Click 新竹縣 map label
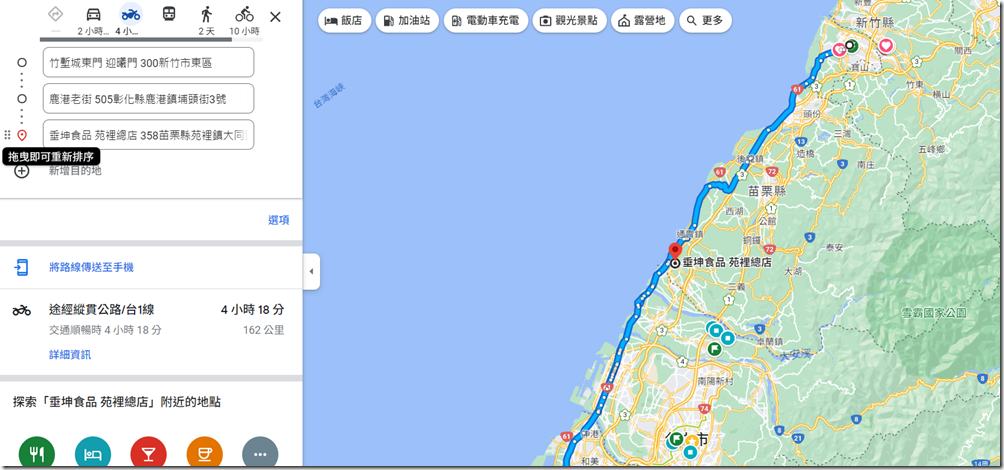This screenshot has width=1004, height=470. 875,22
